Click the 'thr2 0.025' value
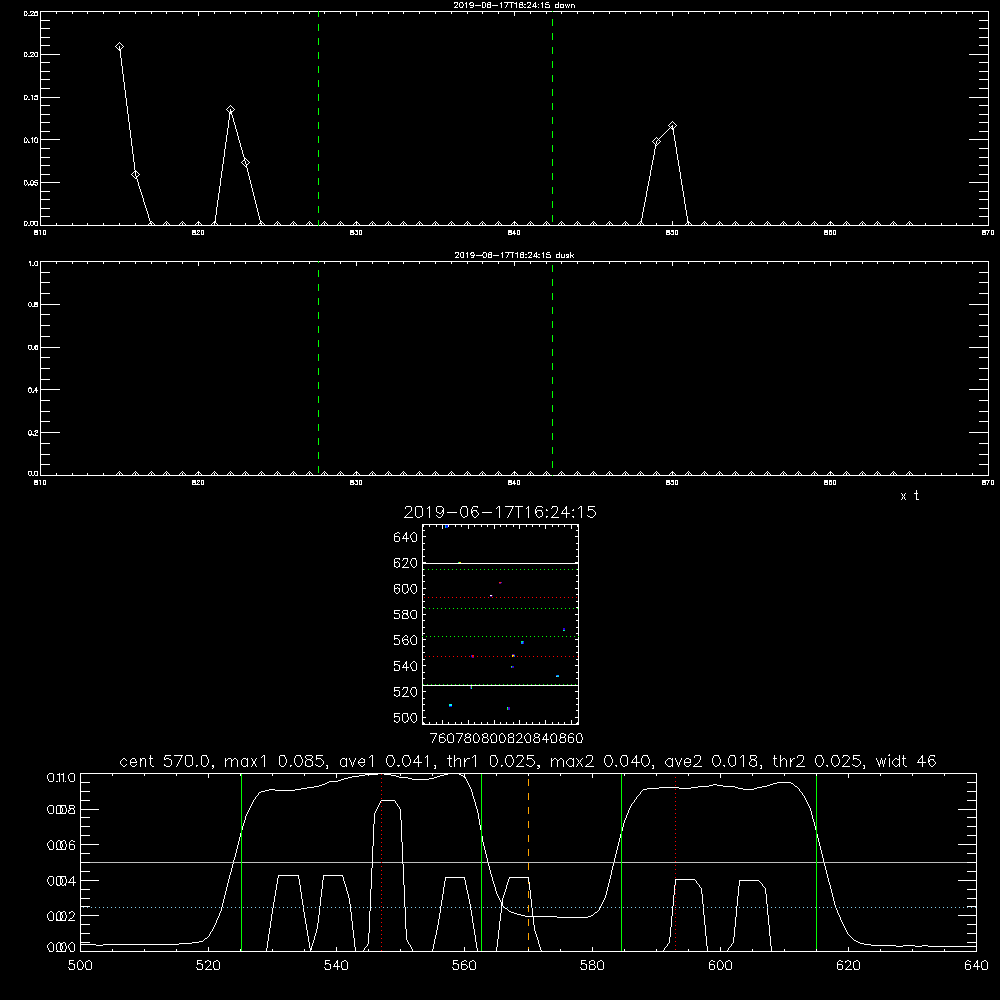The height and width of the screenshot is (1000, 1000). coord(818,761)
